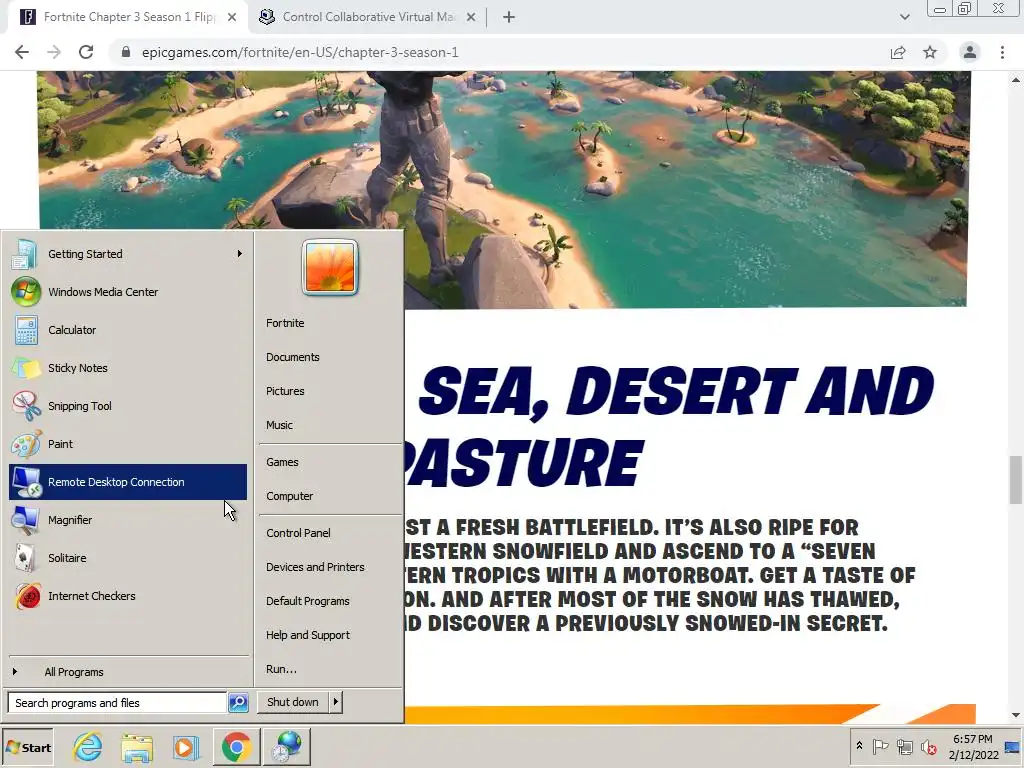Open Windows Media Player on taskbar
Viewport: 1024px width, 768px height.
[x=186, y=747]
